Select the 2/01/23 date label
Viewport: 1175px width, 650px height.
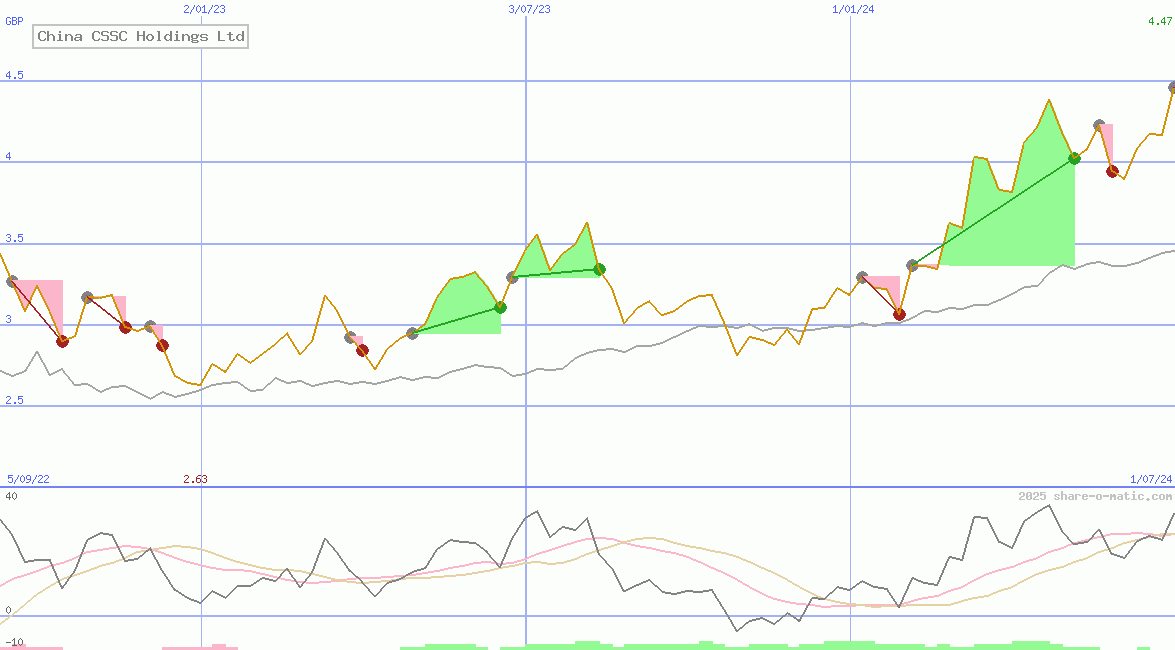click(x=204, y=9)
